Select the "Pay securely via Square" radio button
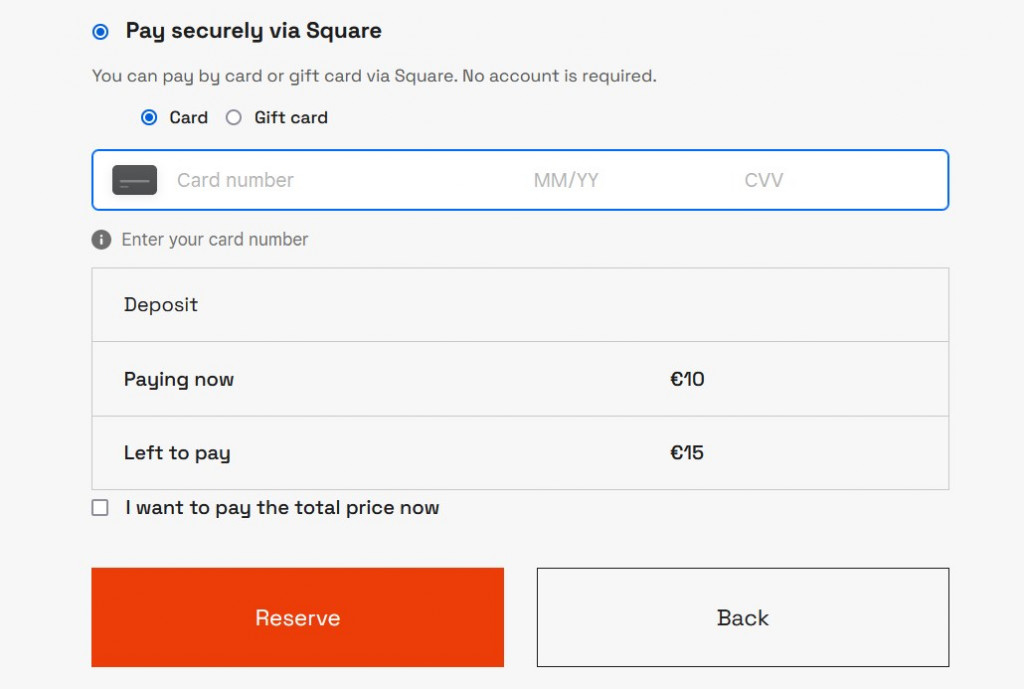The image size is (1024, 689). (x=100, y=31)
